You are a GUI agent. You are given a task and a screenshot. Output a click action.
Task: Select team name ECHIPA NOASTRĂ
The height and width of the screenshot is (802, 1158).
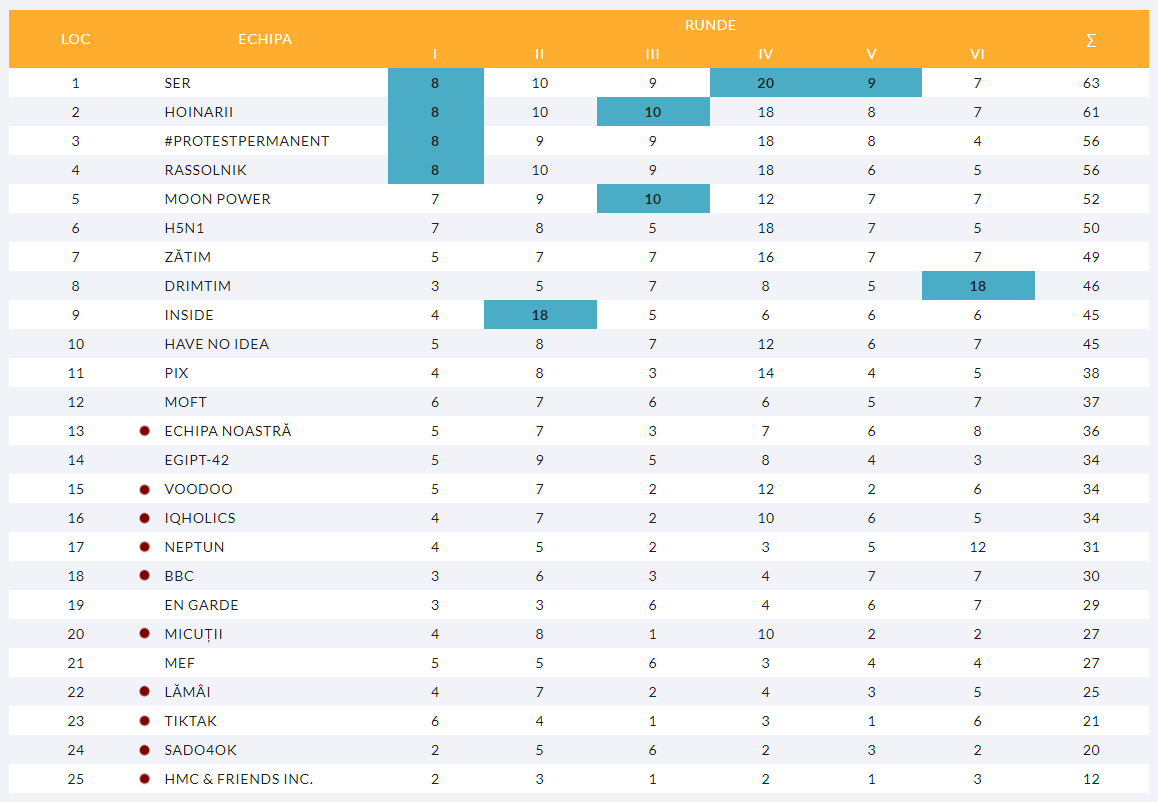tap(227, 431)
